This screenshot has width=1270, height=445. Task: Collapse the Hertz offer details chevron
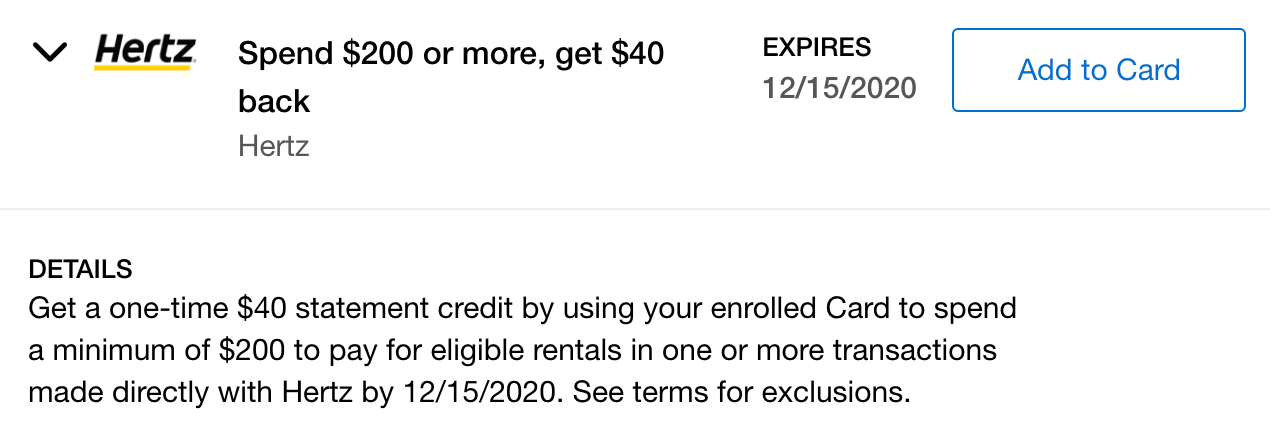[50, 52]
